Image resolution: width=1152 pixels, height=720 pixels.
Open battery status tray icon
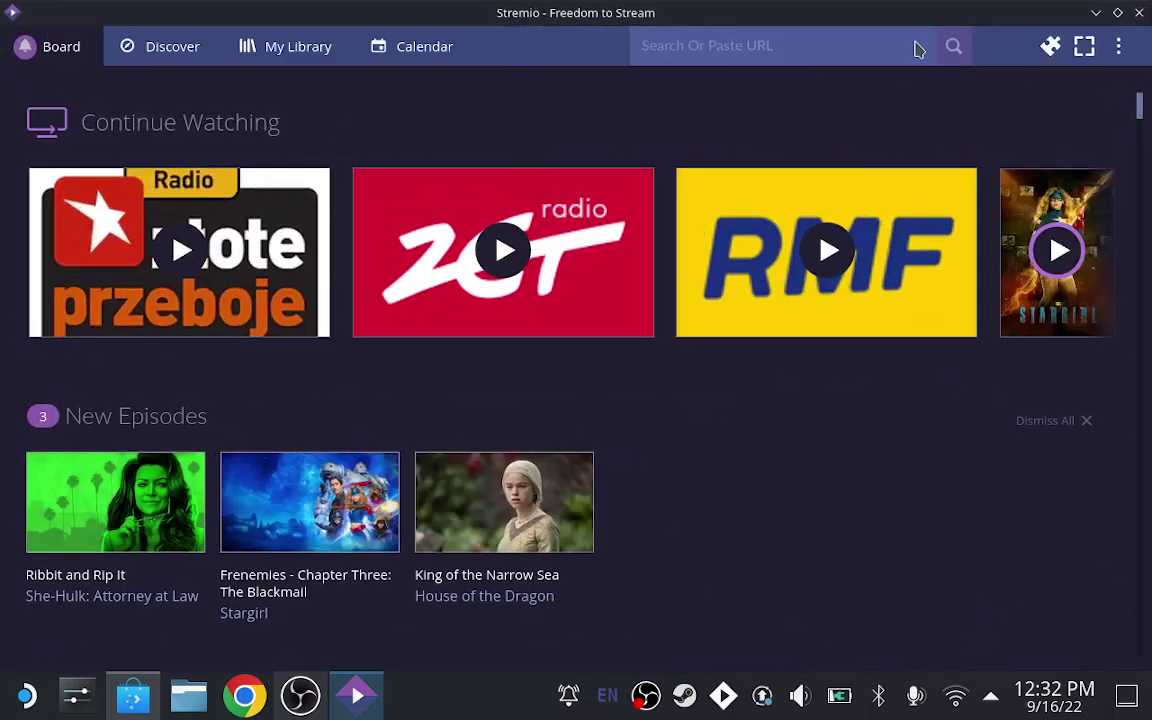tap(839, 695)
